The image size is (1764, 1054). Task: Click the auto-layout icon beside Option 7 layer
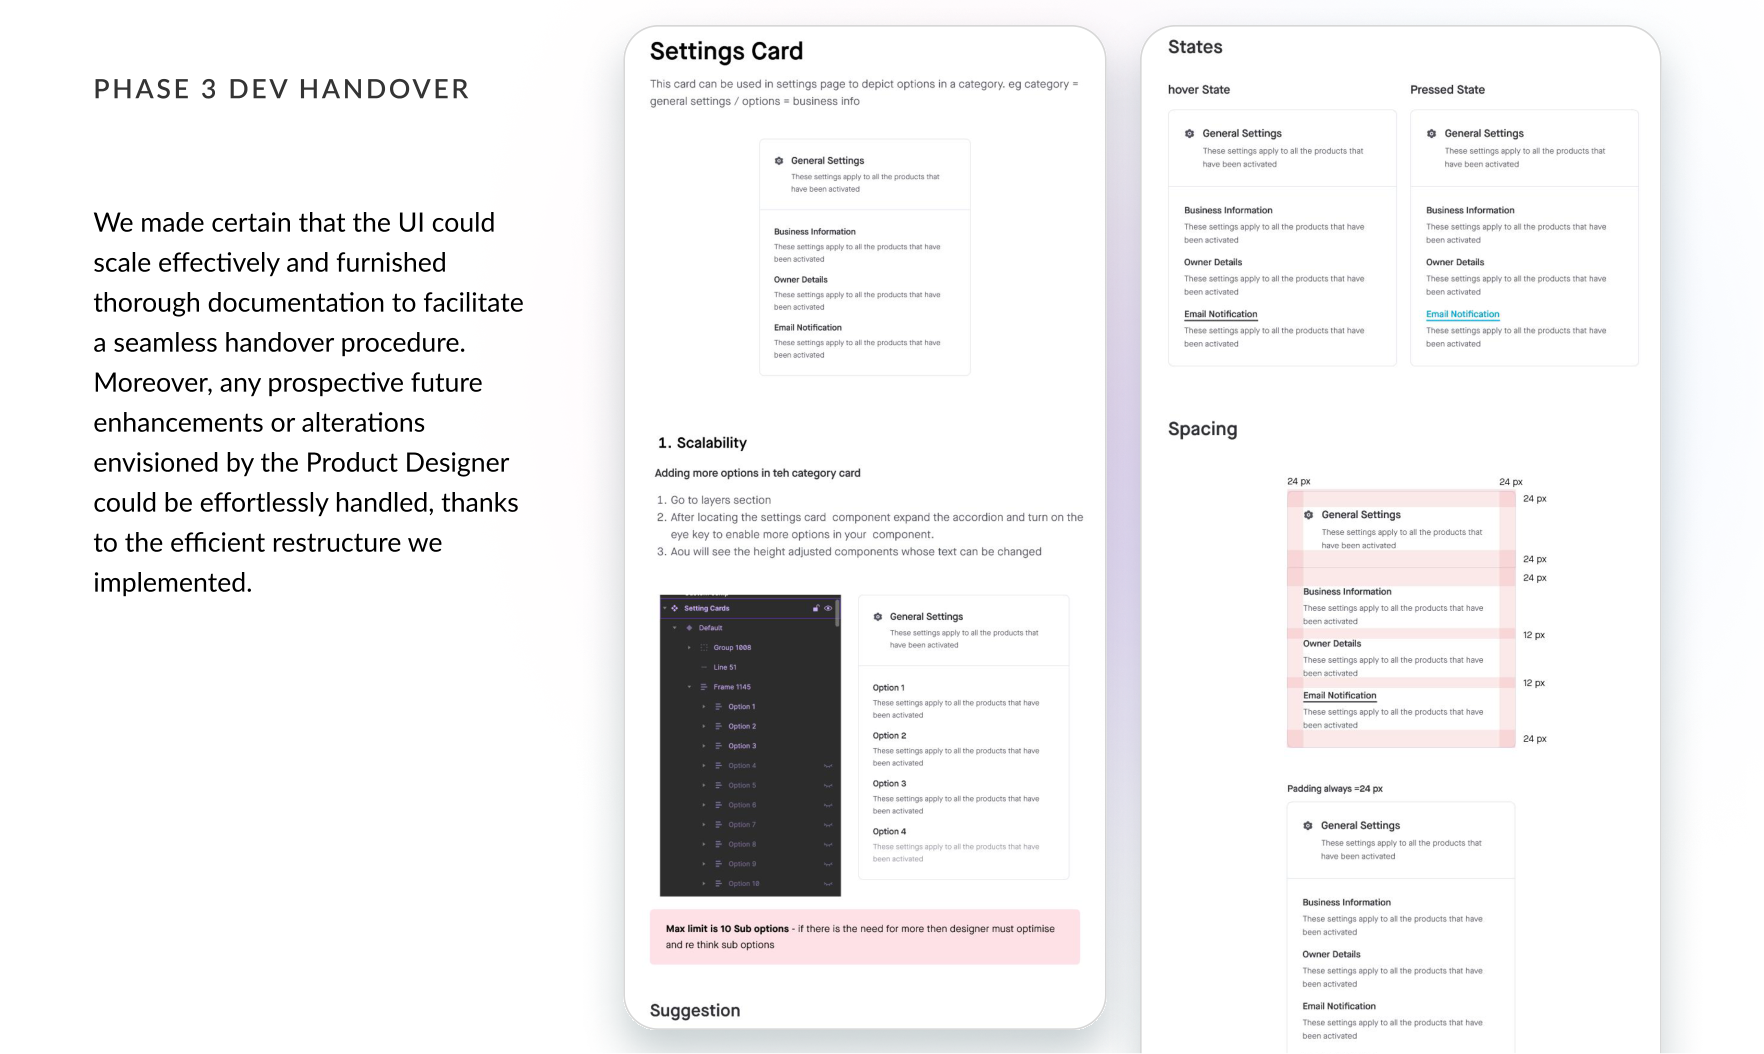718,825
